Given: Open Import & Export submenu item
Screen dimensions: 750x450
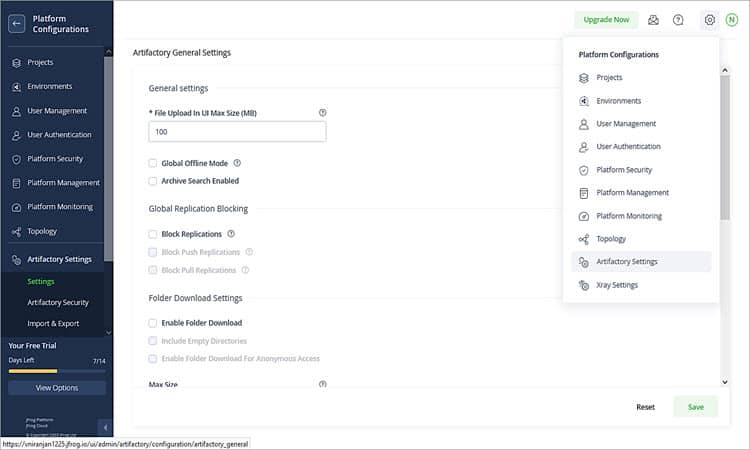Looking at the screenshot, I should (x=53, y=323).
